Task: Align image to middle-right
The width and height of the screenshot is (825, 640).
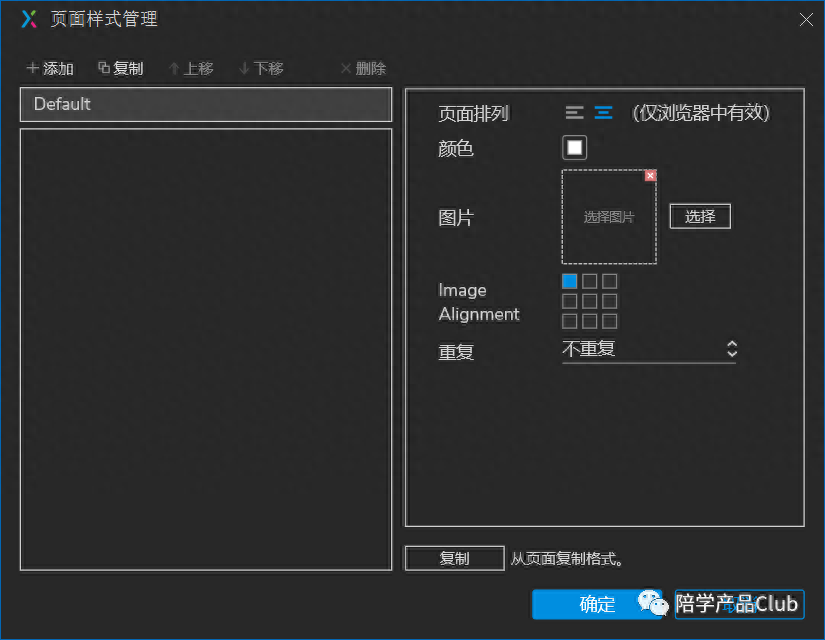Action: [609, 301]
